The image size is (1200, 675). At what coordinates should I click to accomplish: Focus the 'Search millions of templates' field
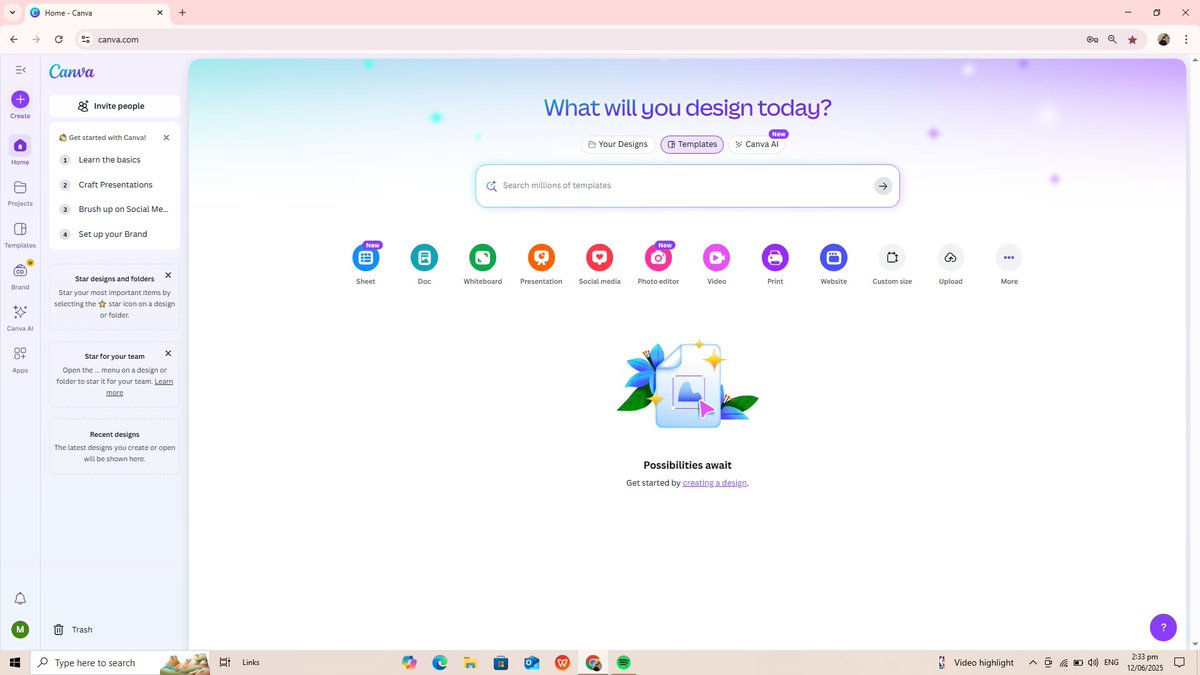click(x=687, y=186)
